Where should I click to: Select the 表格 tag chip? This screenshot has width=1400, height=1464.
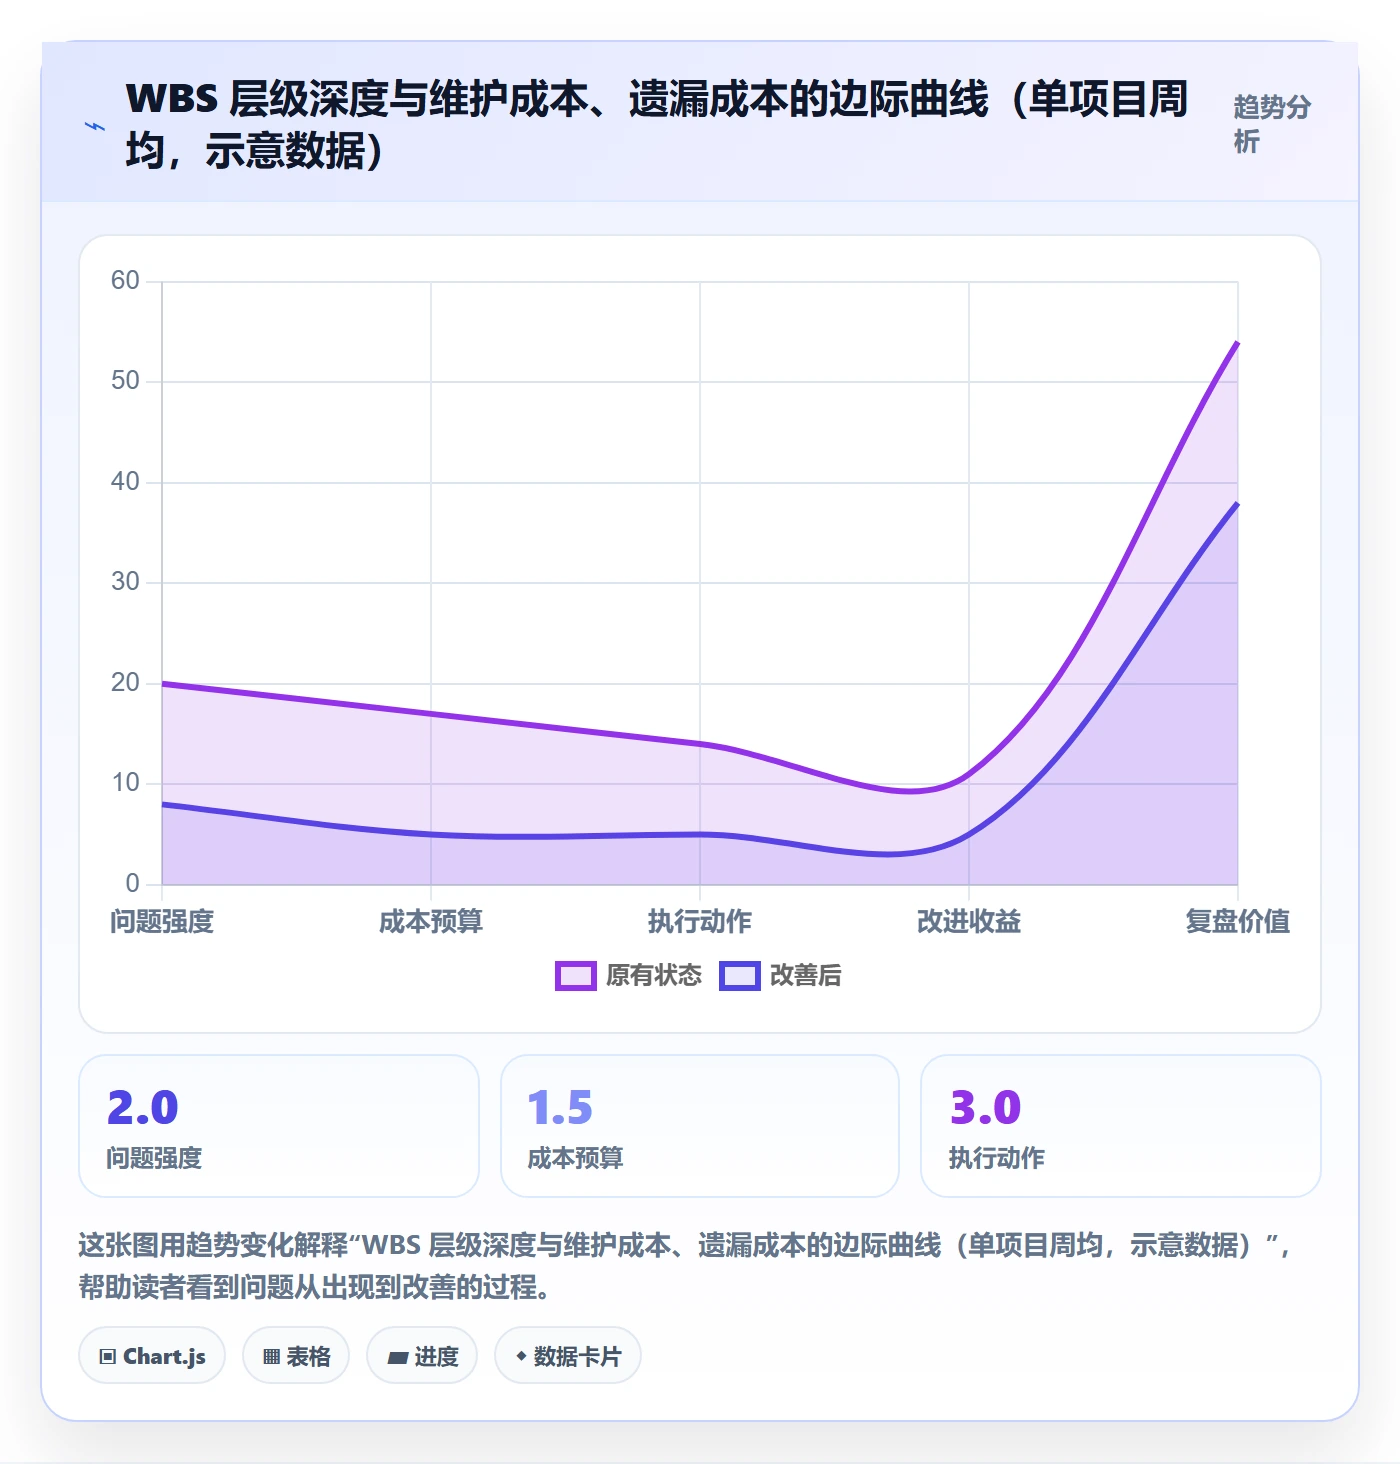(296, 1356)
